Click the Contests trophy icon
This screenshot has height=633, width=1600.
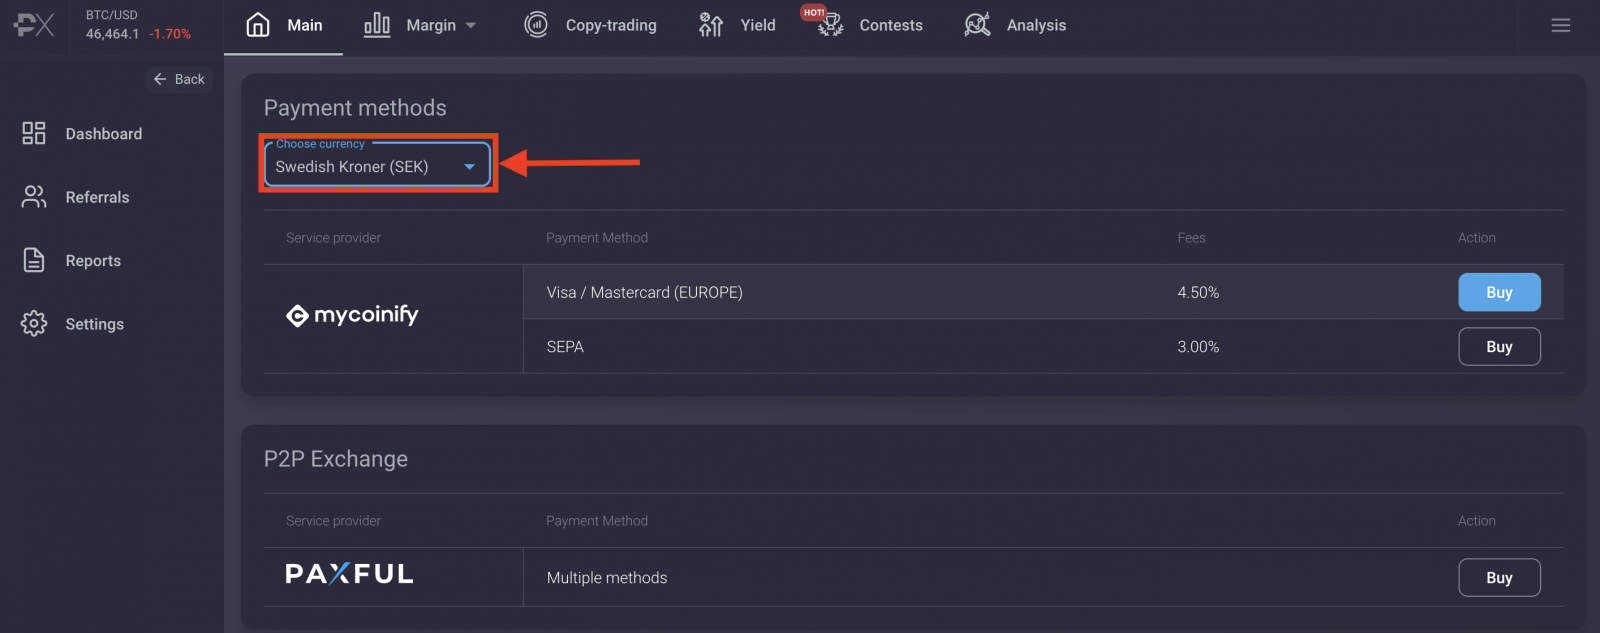(830, 26)
